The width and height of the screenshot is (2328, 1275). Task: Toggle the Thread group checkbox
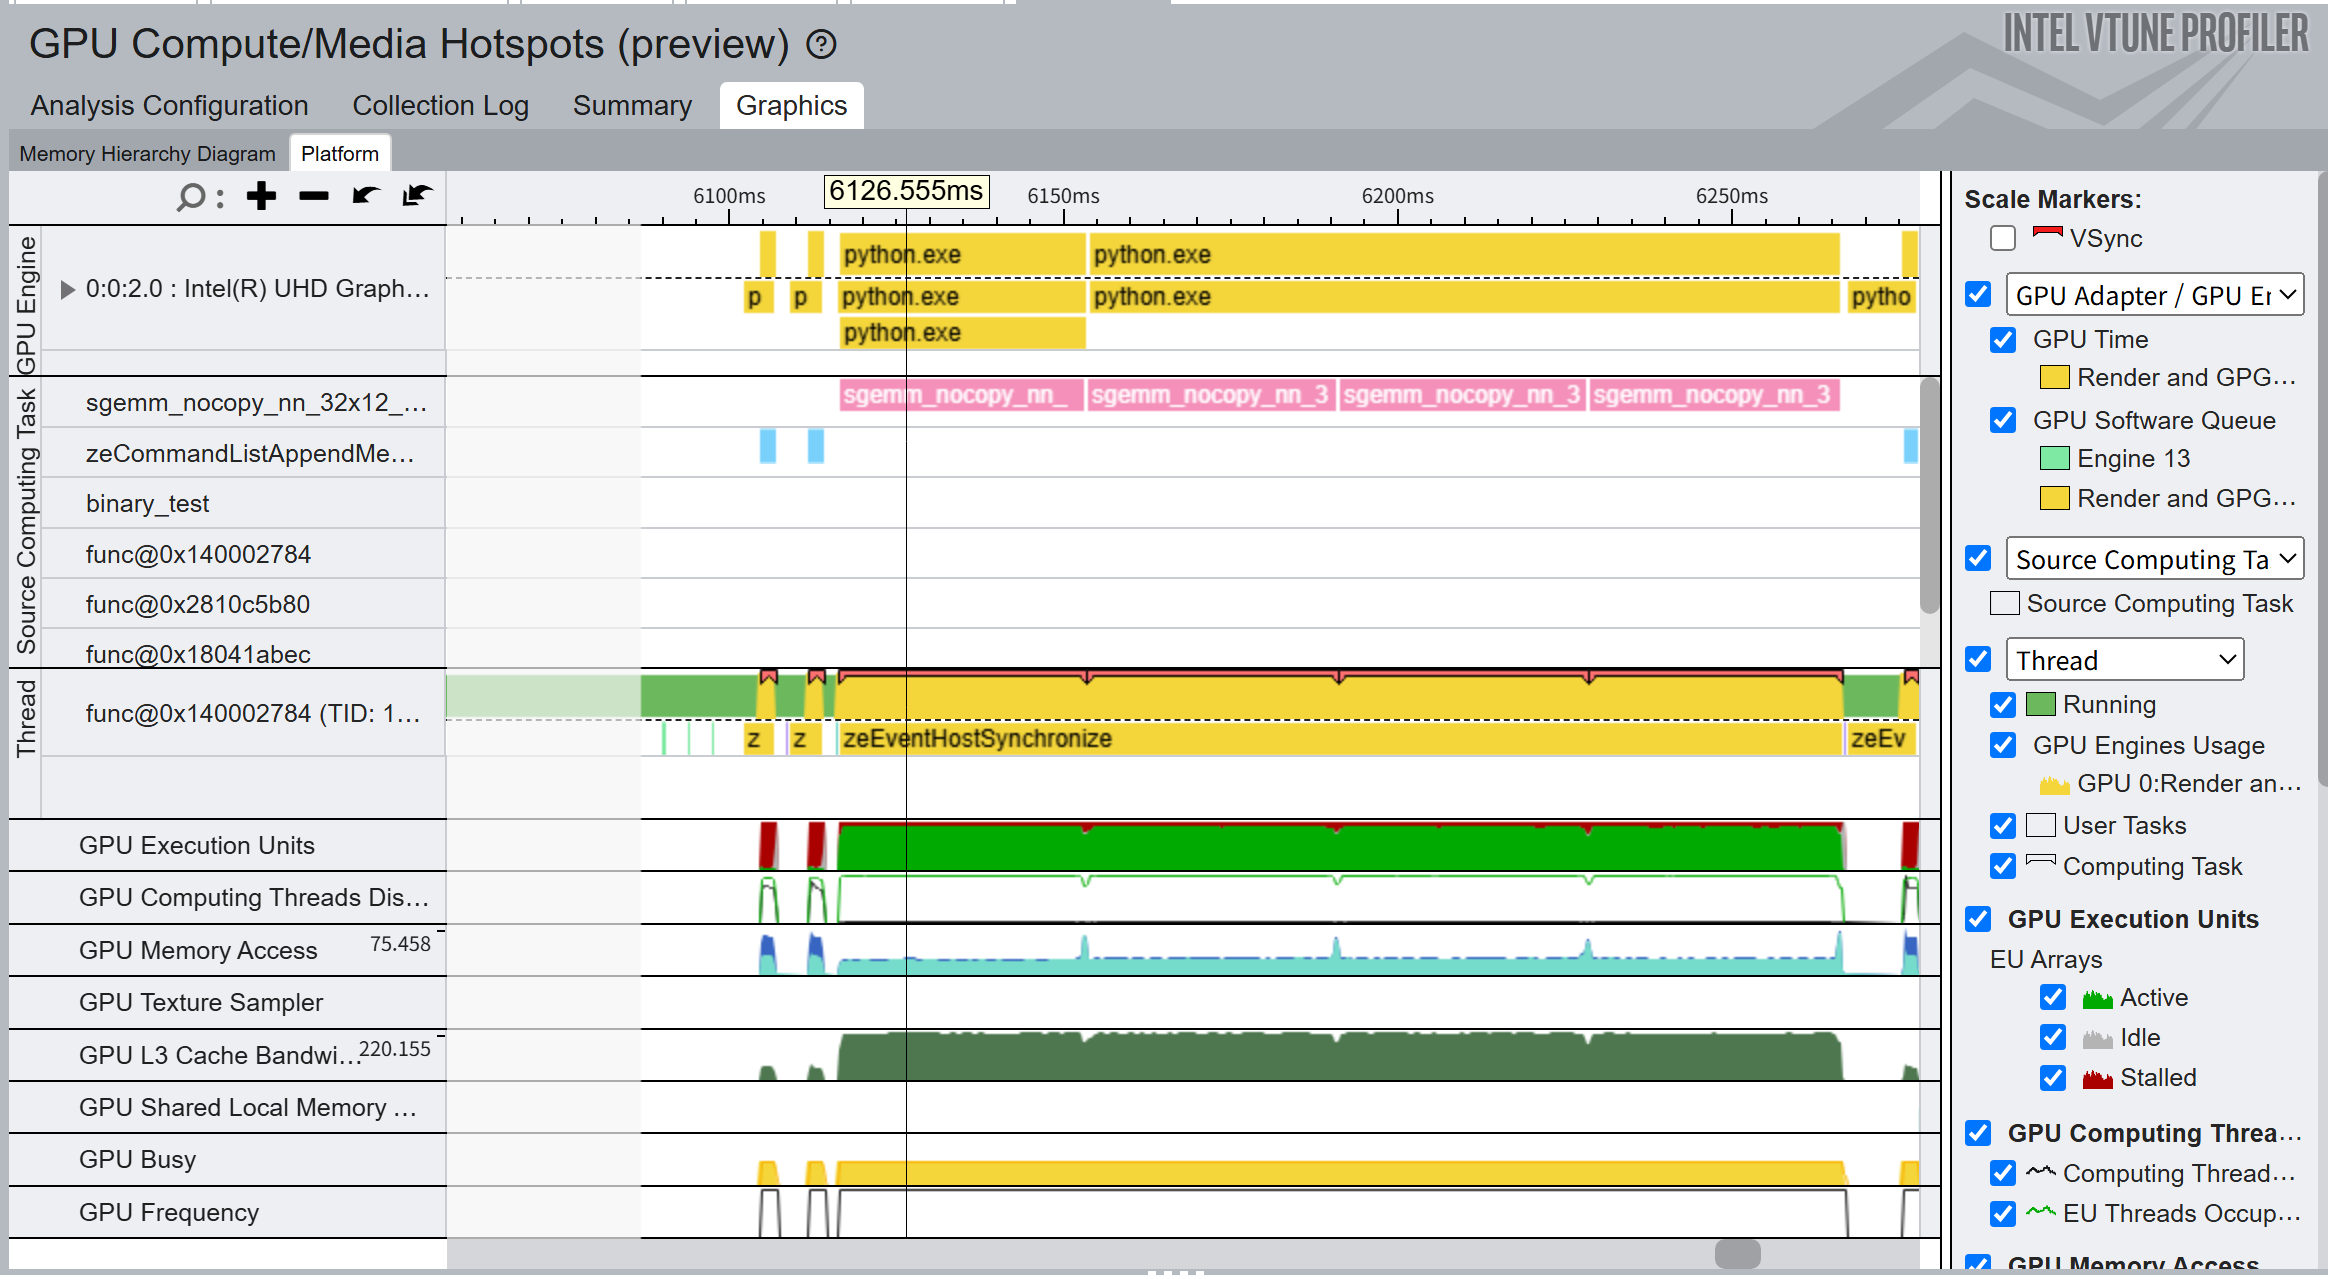1978,659
